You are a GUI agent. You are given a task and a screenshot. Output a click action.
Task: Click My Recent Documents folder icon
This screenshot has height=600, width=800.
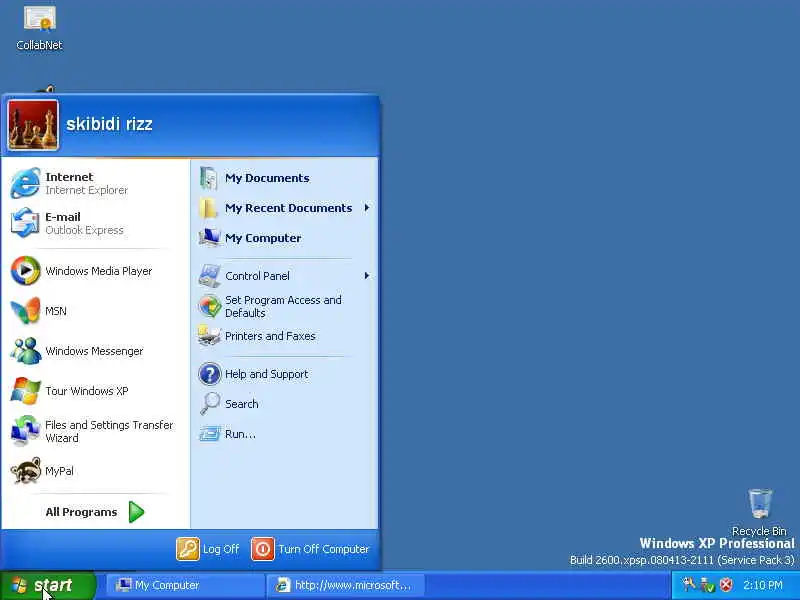pos(209,208)
